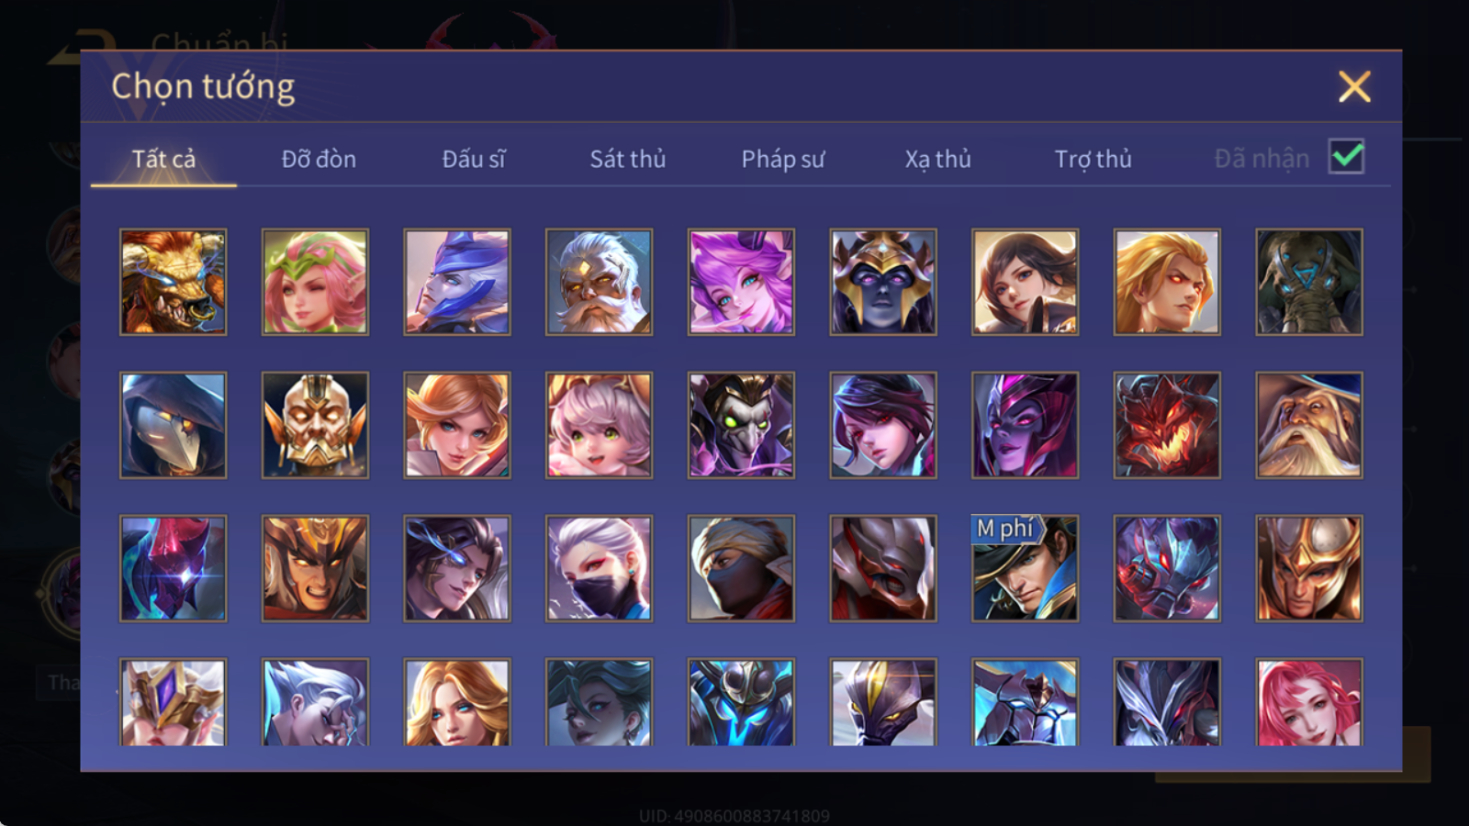Viewport: 1469px width, 826px height.
Task: Toggle the 'Đã nhận' checkbox
Action: click(x=1346, y=157)
